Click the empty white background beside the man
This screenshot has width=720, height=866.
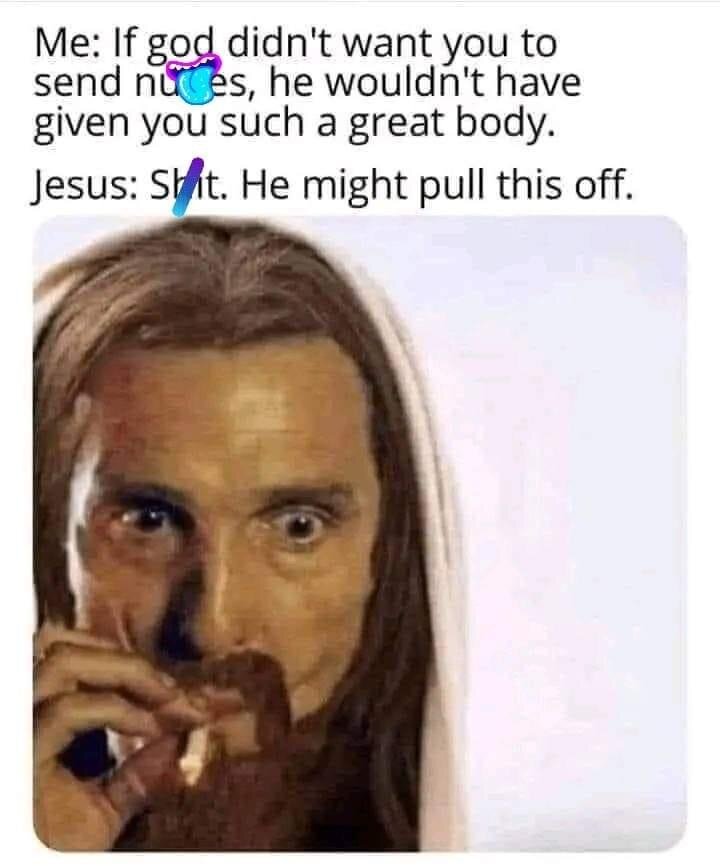(x=569, y=497)
